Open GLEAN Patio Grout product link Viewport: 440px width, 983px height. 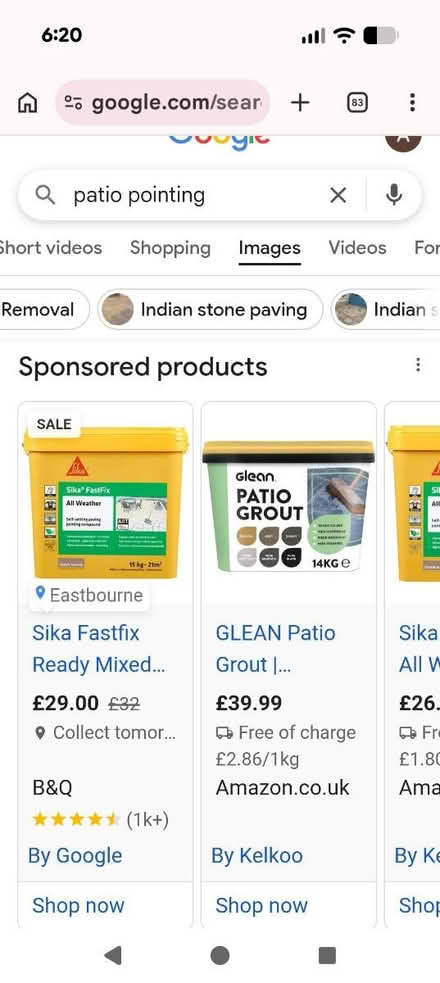point(275,649)
